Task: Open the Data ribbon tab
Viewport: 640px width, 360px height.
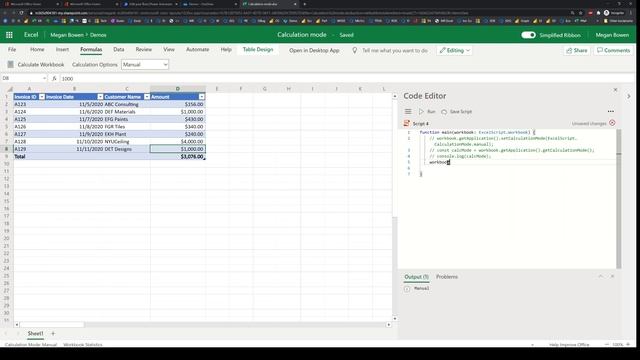Action: tap(118, 49)
